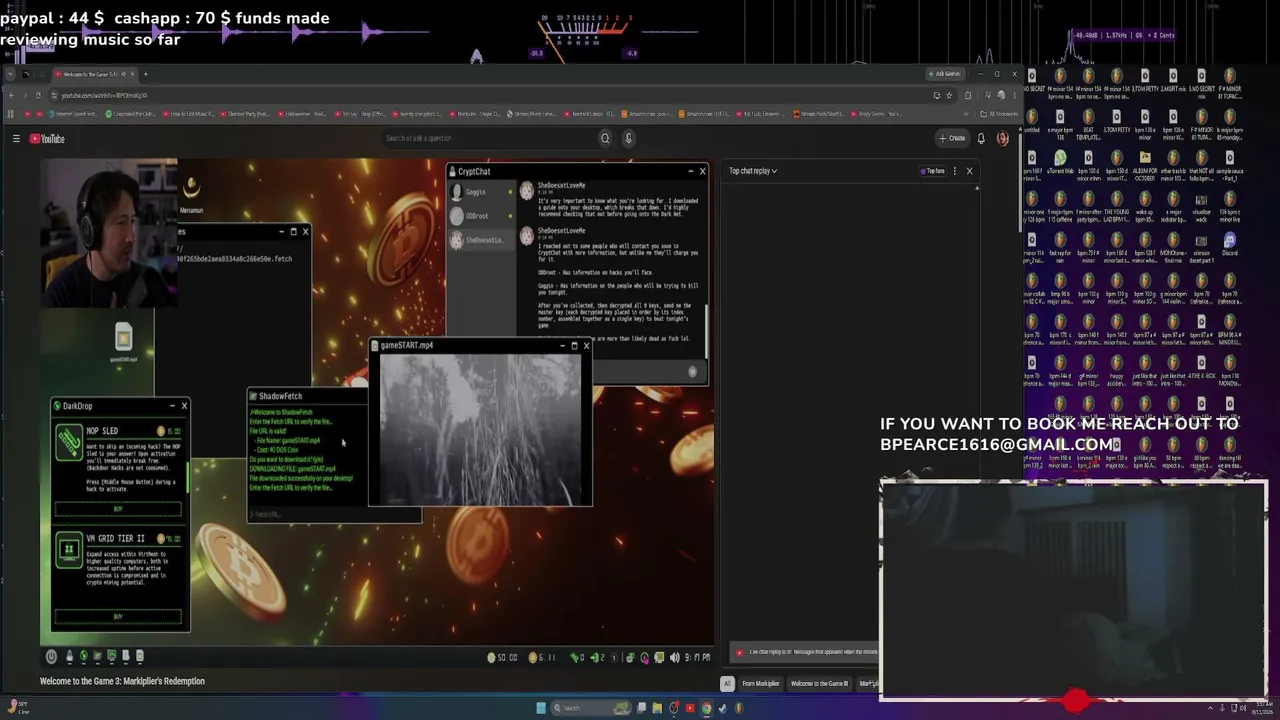
Task: Go back with the browser back arrow
Action: click(11, 95)
